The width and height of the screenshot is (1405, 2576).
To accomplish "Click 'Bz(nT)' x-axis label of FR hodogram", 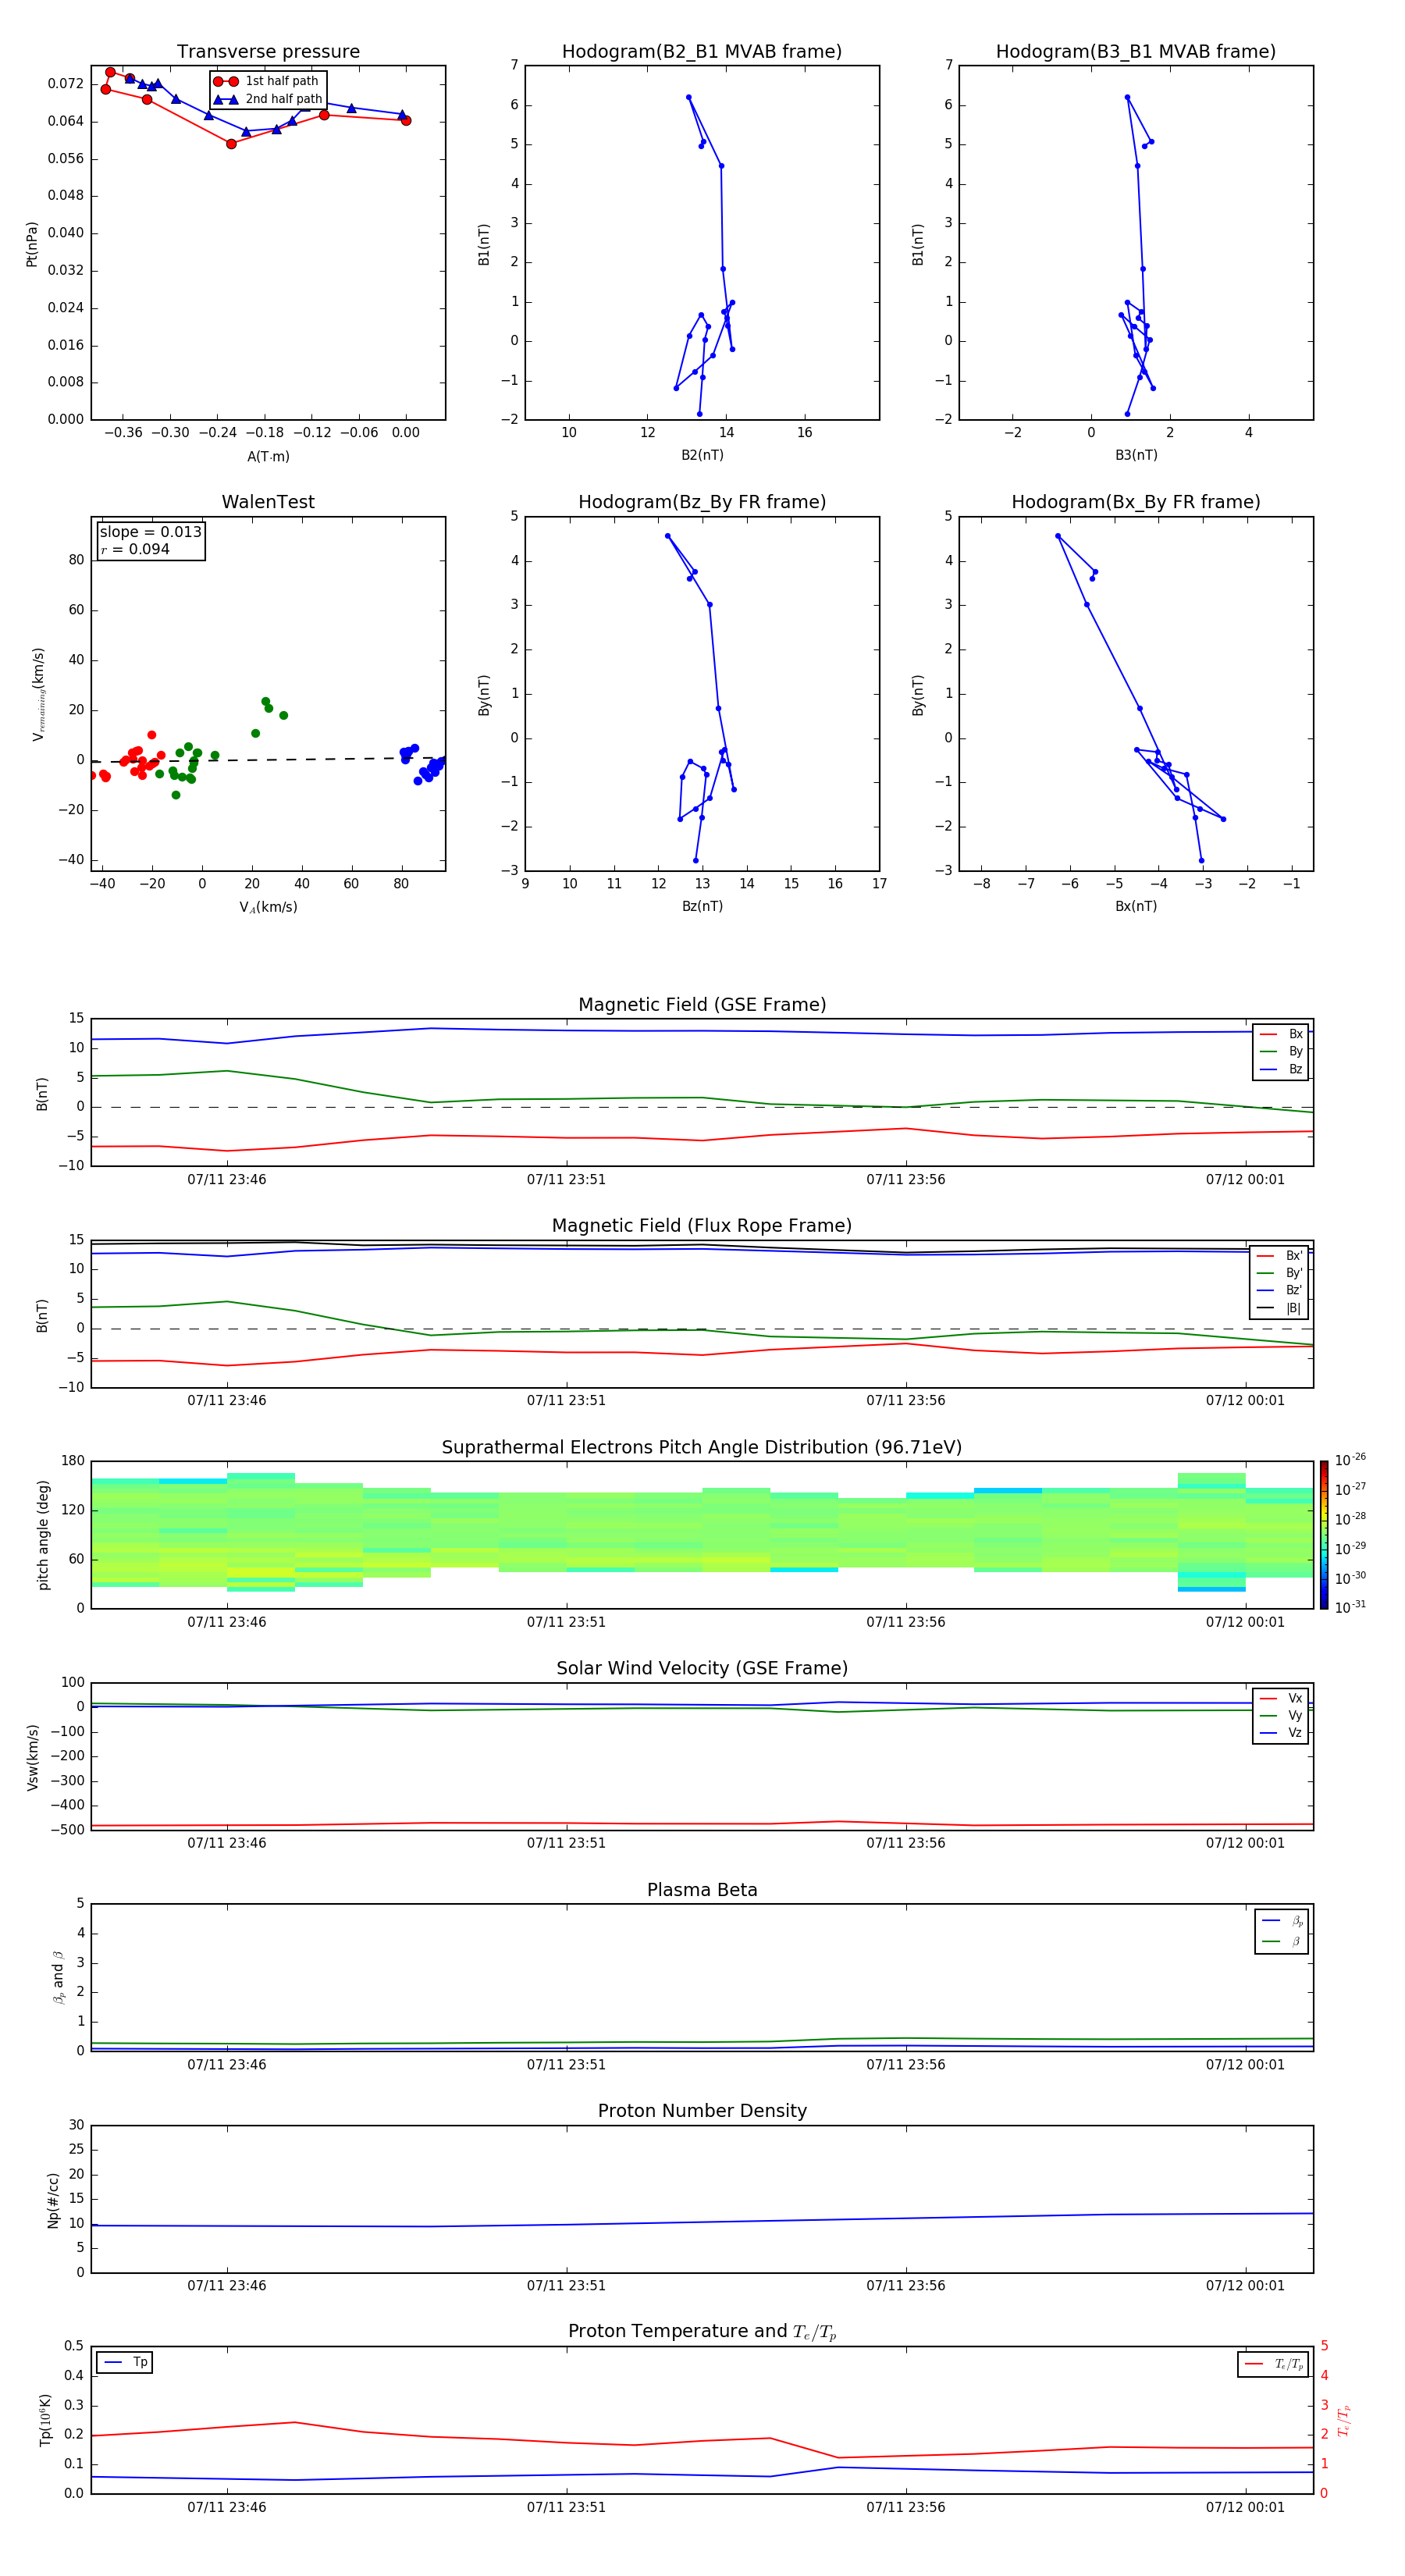I will click(702, 906).
